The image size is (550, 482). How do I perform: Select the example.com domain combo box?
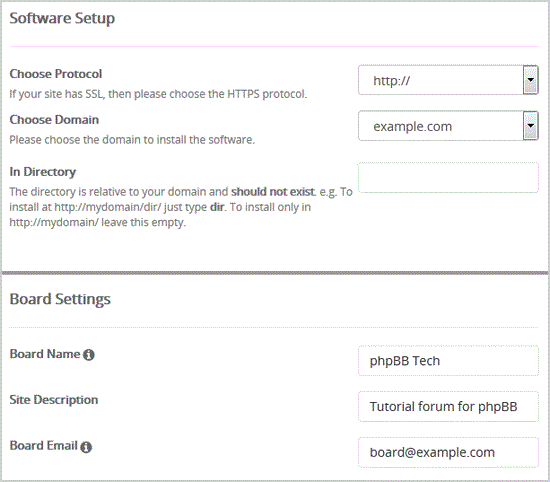448,126
